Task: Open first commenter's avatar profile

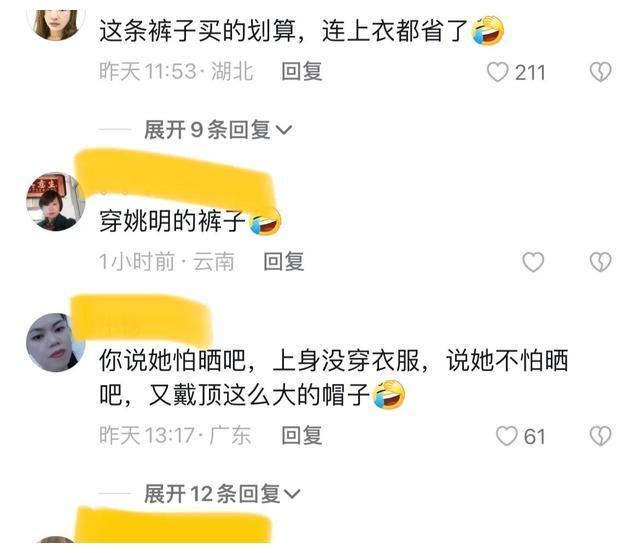Action: tap(56, 24)
